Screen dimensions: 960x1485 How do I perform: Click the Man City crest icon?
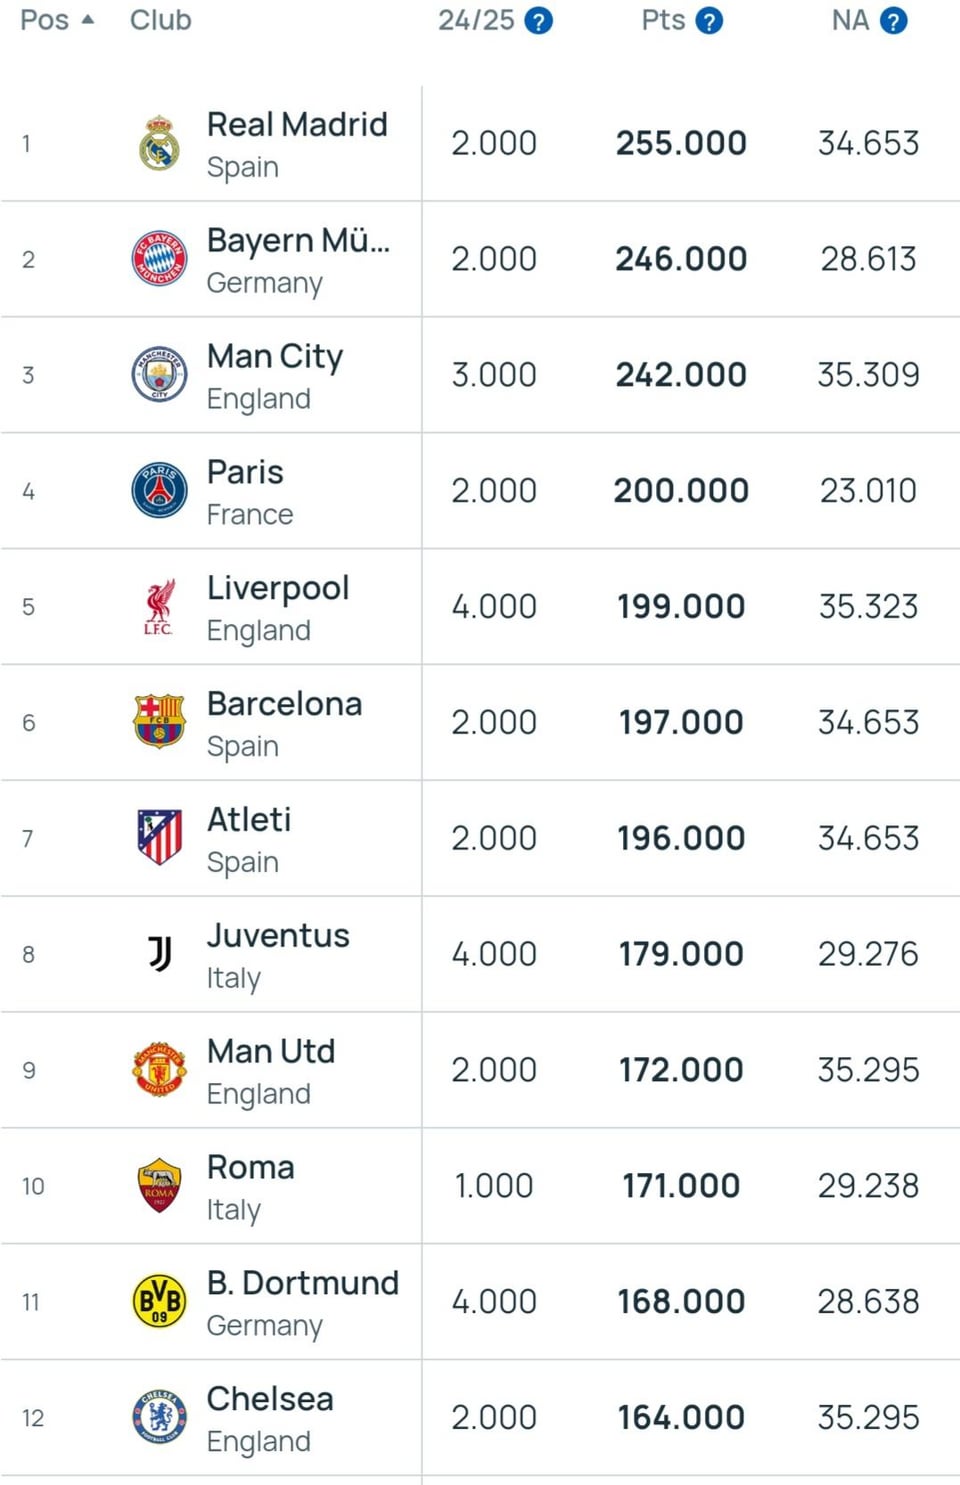point(159,375)
